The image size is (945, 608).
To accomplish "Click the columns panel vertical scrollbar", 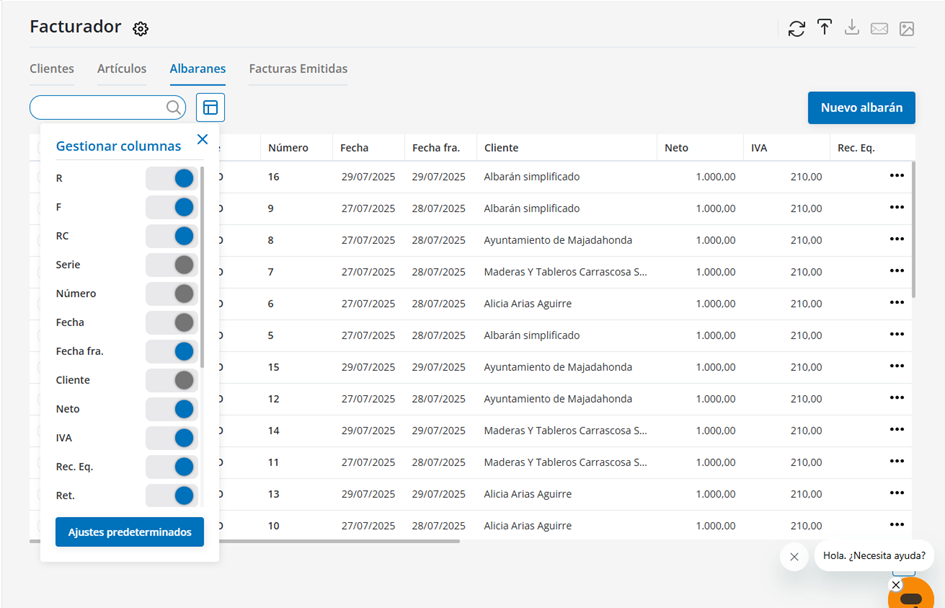I will coord(202,267).
